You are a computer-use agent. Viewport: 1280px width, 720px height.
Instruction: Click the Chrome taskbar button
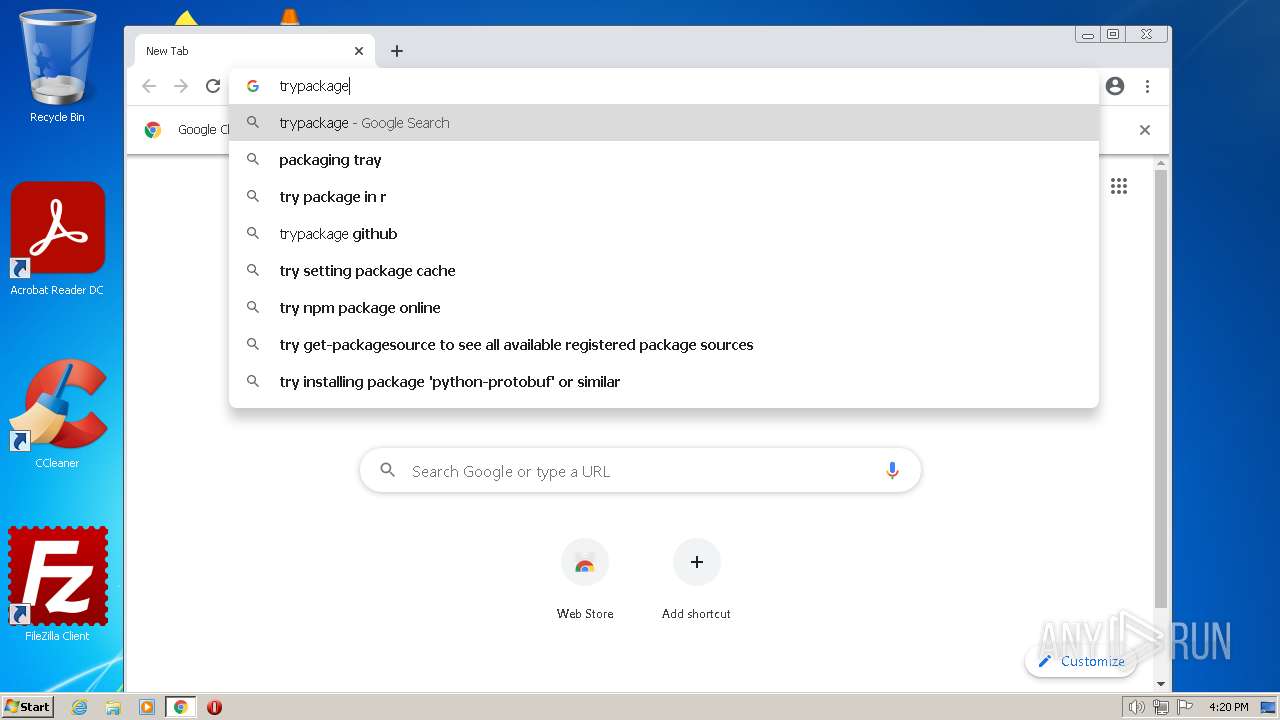click(181, 707)
